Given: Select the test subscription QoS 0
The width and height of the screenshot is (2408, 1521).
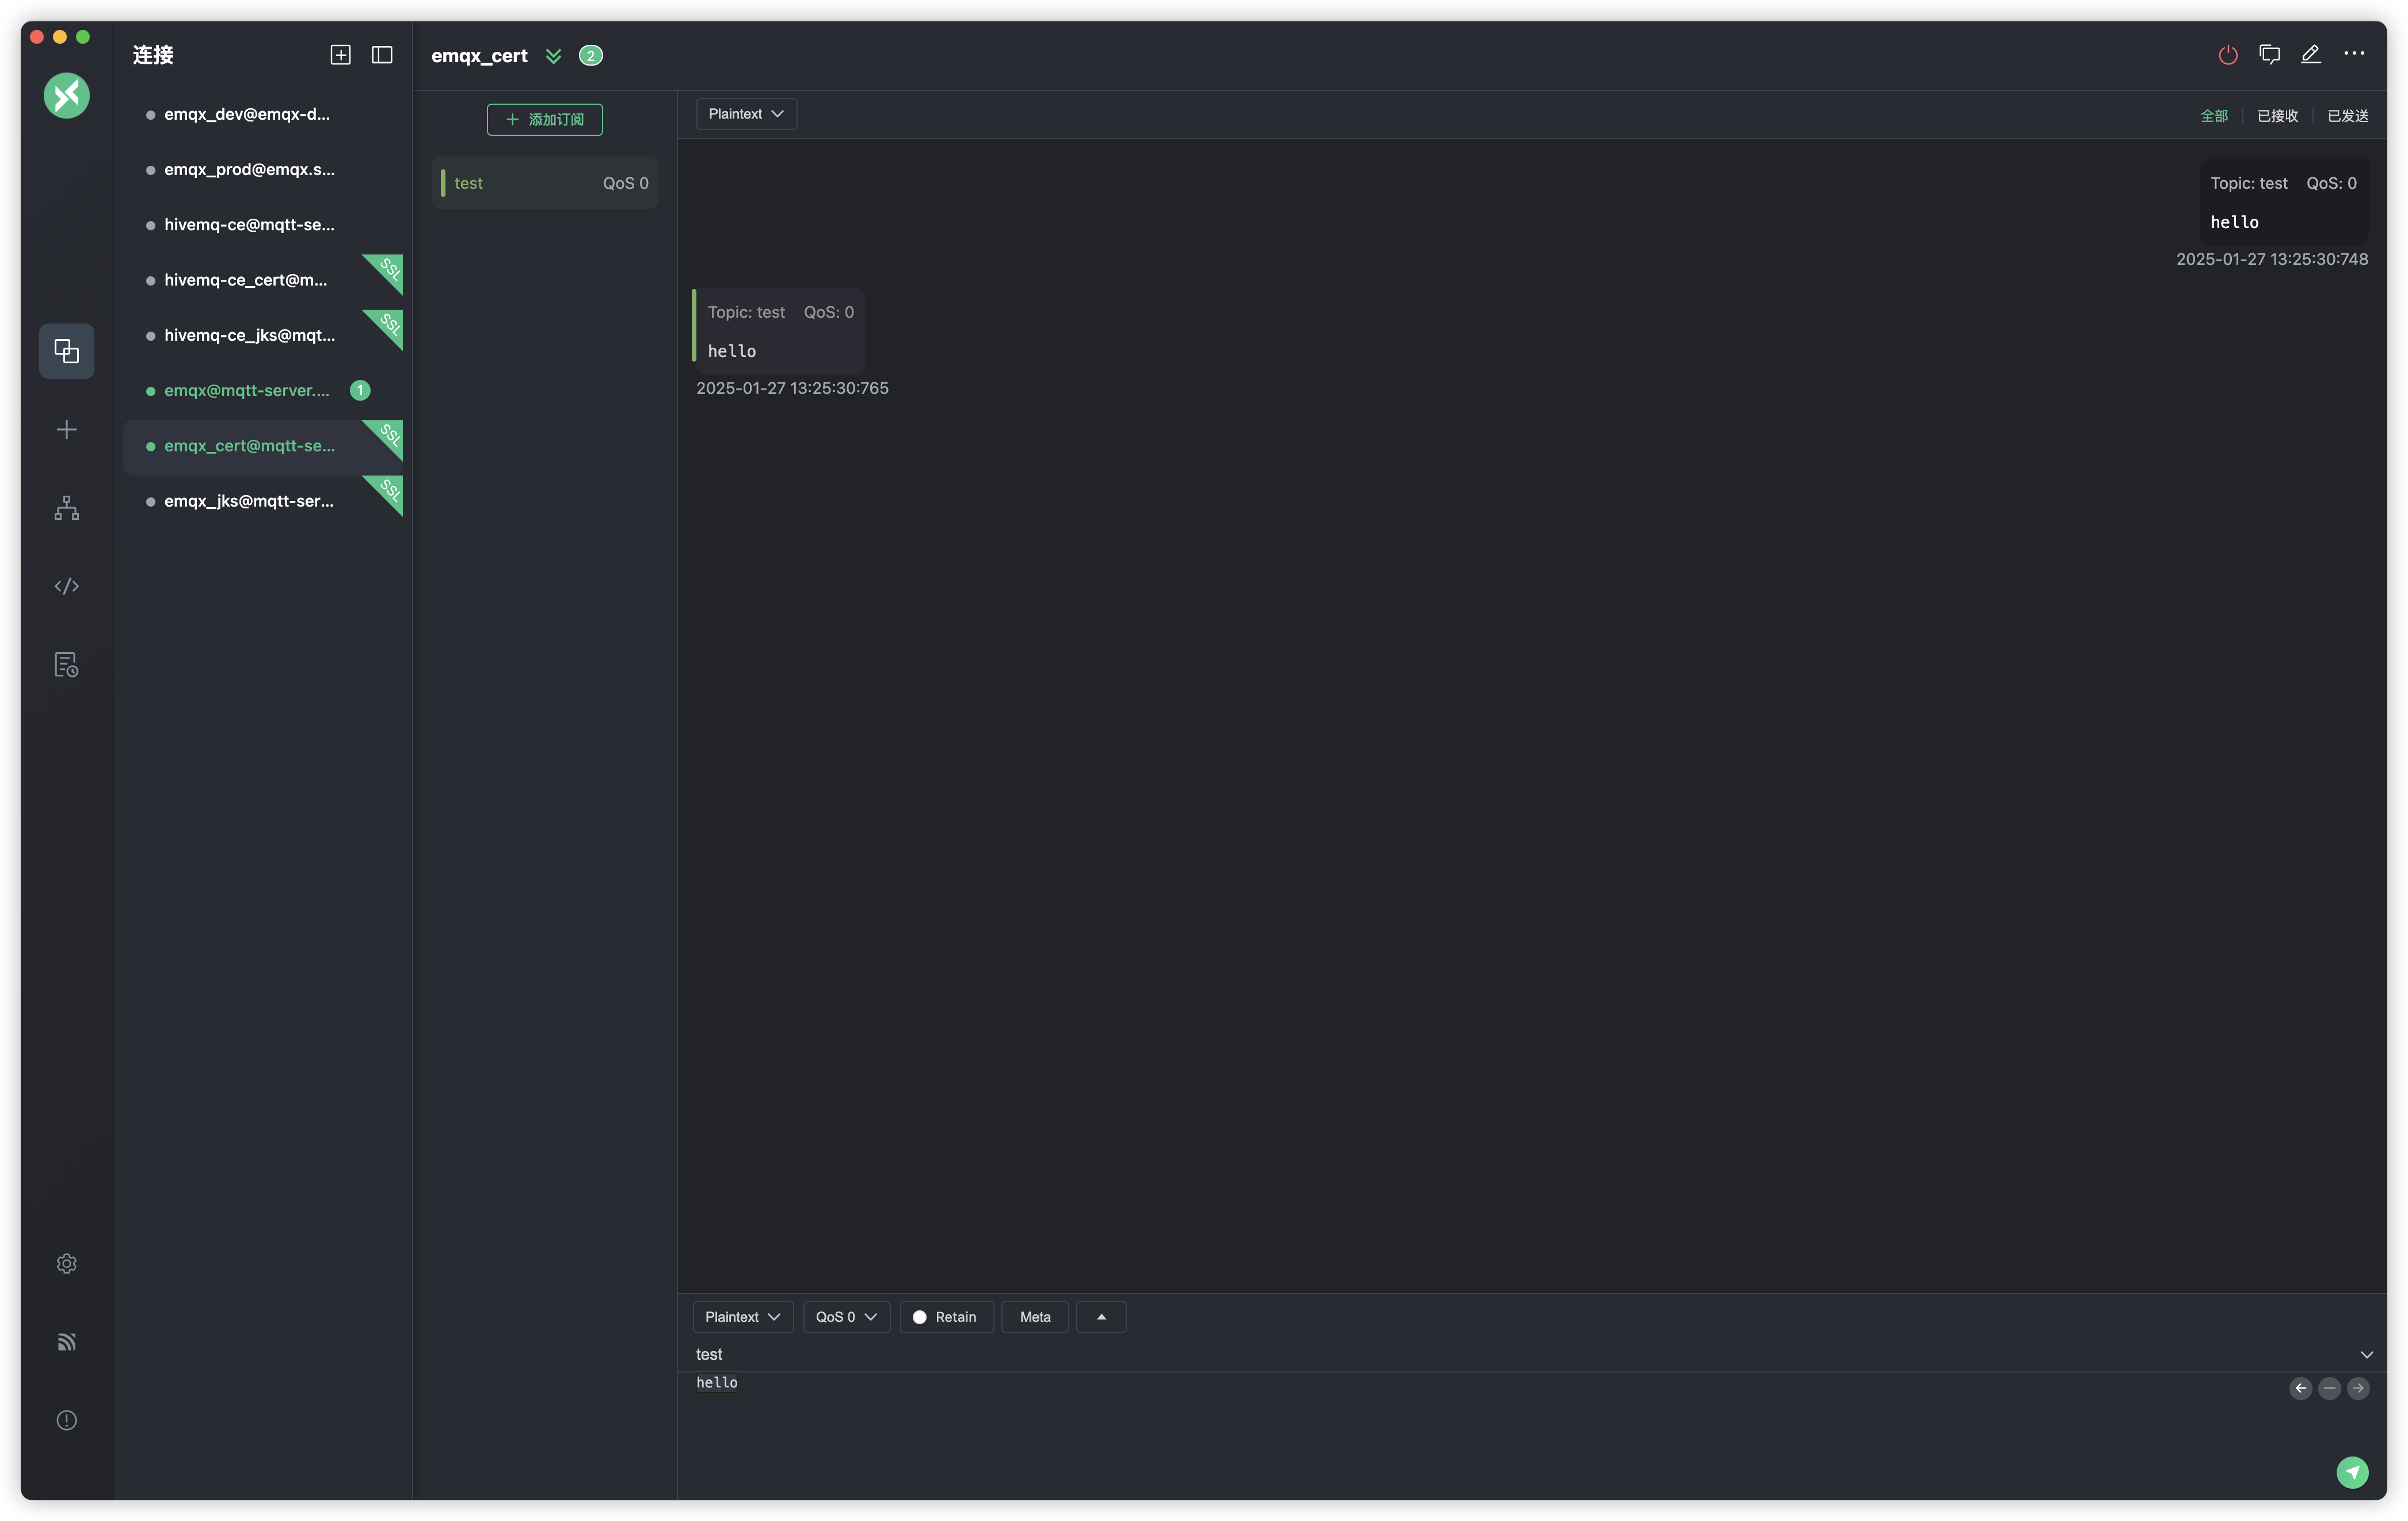Looking at the screenshot, I should point(545,183).
